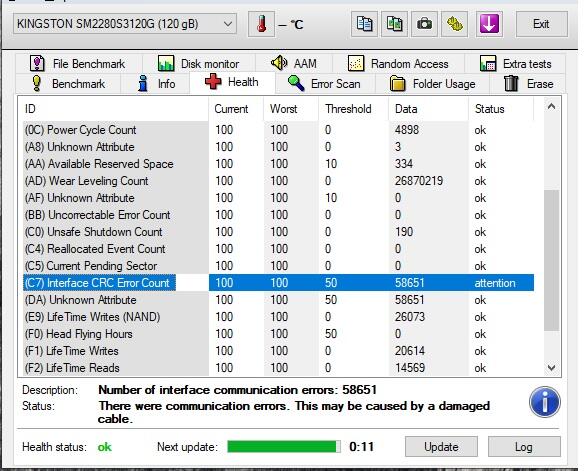Screen dimensions: 587x471
Task: Click the Folder Usage folder icon
Action: click(x=398, y=83)
